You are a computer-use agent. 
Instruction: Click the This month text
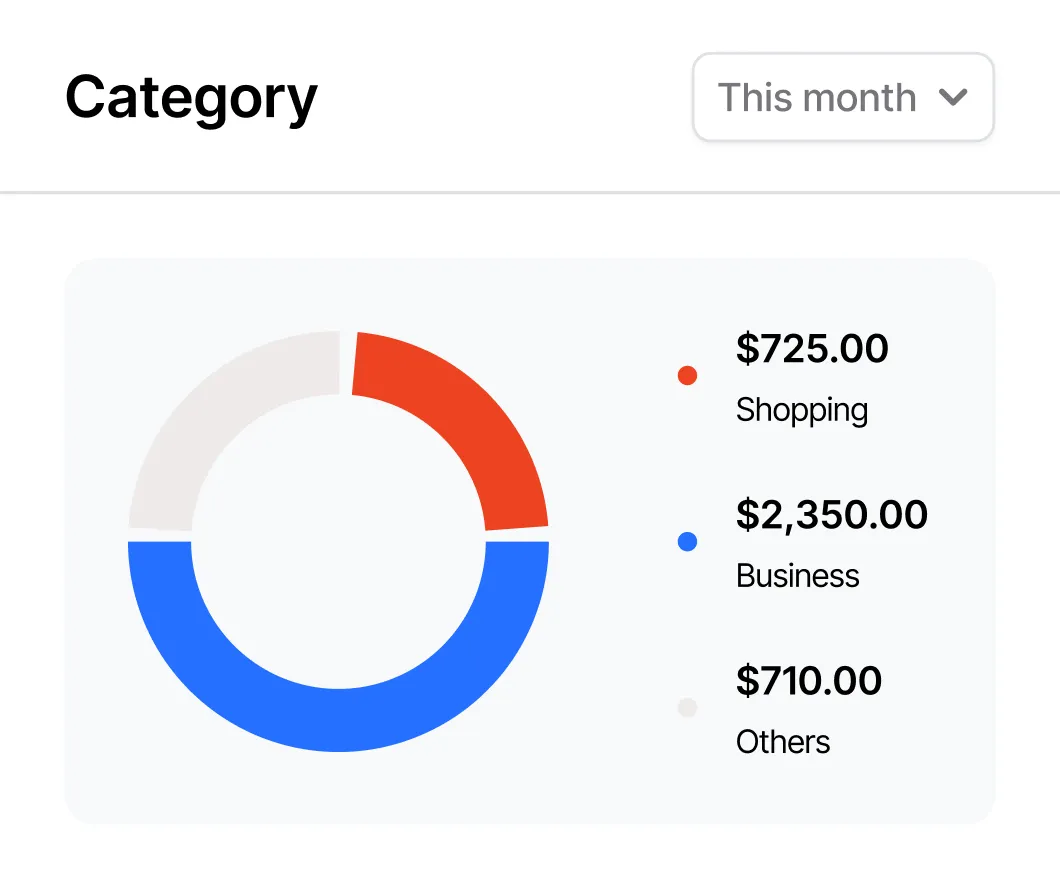coord(817,98)
